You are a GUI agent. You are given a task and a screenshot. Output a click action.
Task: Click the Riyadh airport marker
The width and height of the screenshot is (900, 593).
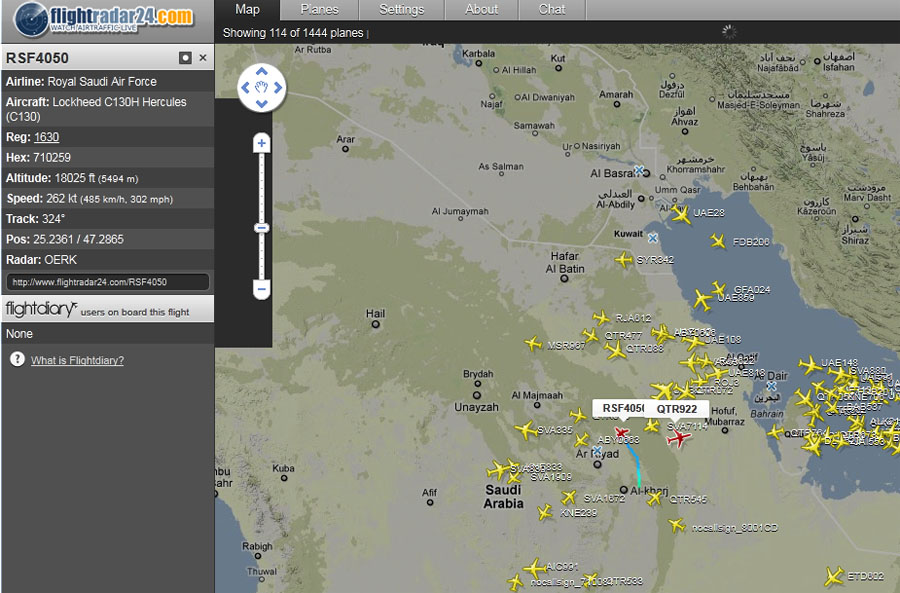[597, 451]
